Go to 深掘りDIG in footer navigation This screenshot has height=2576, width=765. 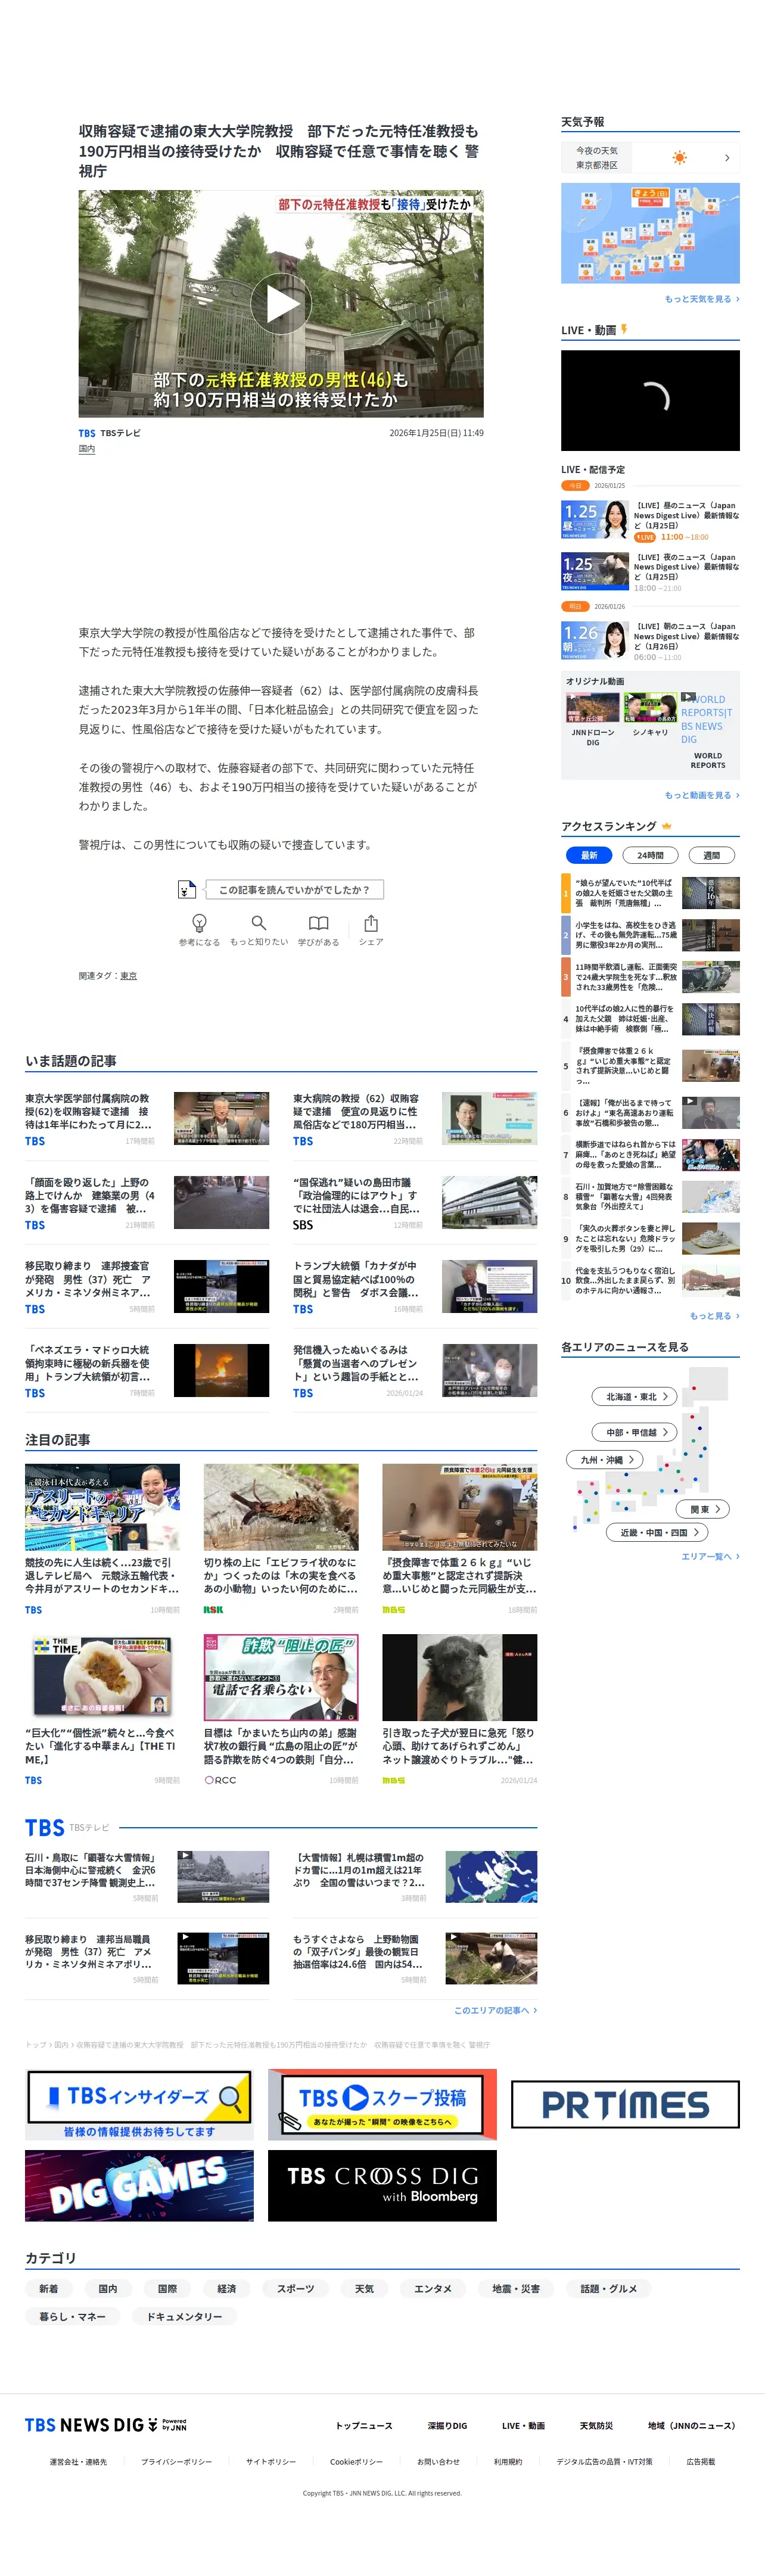click(x=447, y=2426)
